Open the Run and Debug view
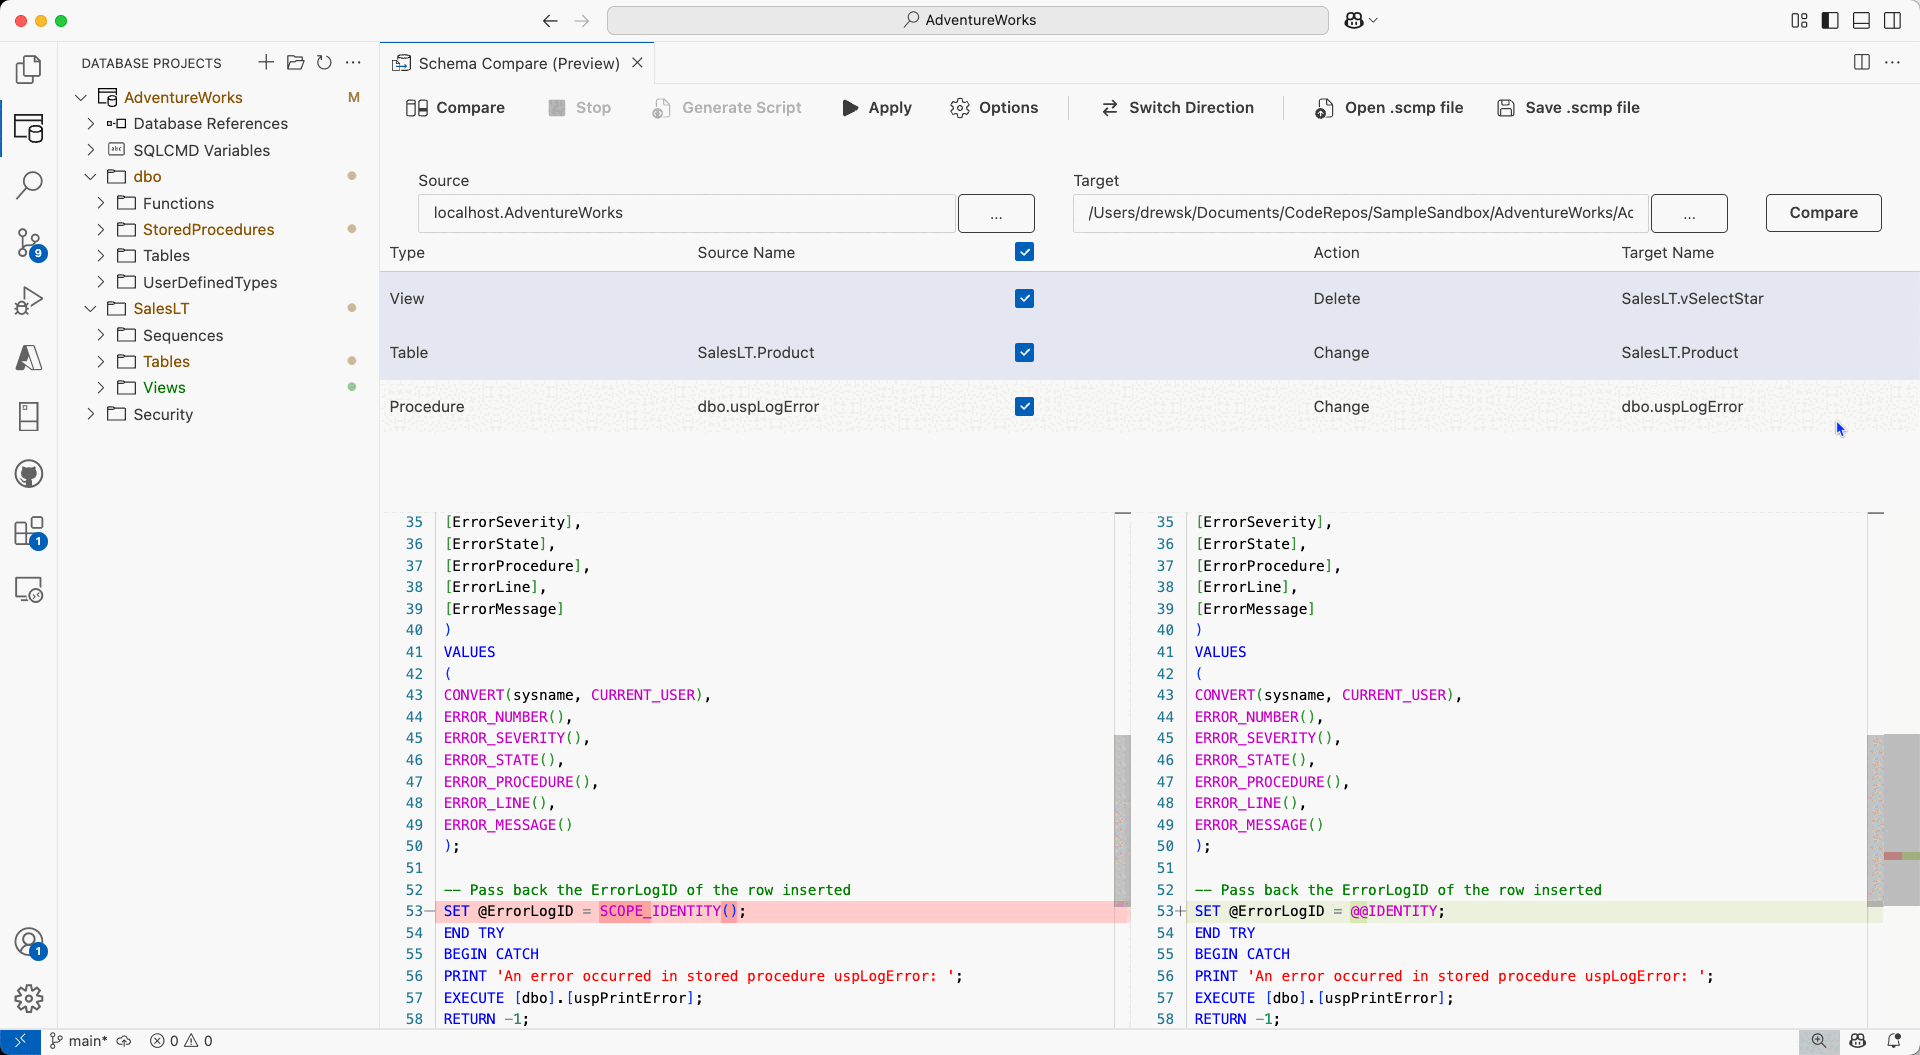1920x1055 pixels. (x=29, y=299)
